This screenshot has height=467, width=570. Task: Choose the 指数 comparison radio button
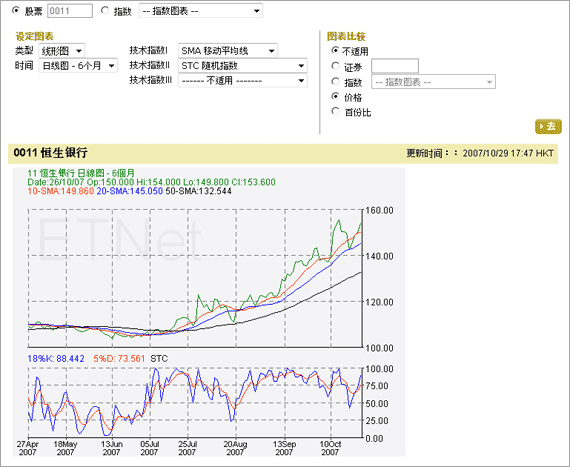tap(335, 81)
